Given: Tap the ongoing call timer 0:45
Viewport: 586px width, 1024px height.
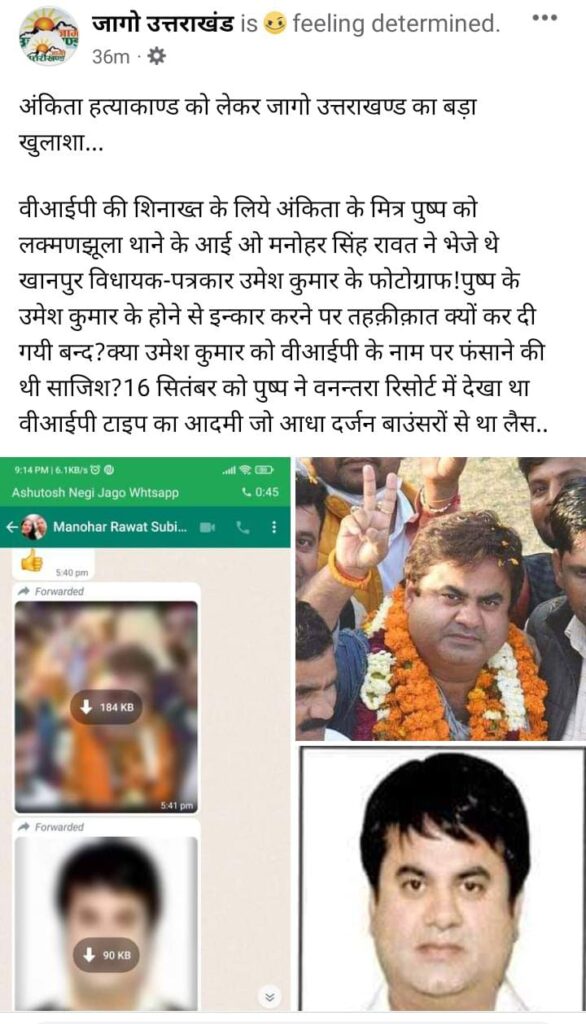Looking at the screenshot, I should click(x=260, y=492).
